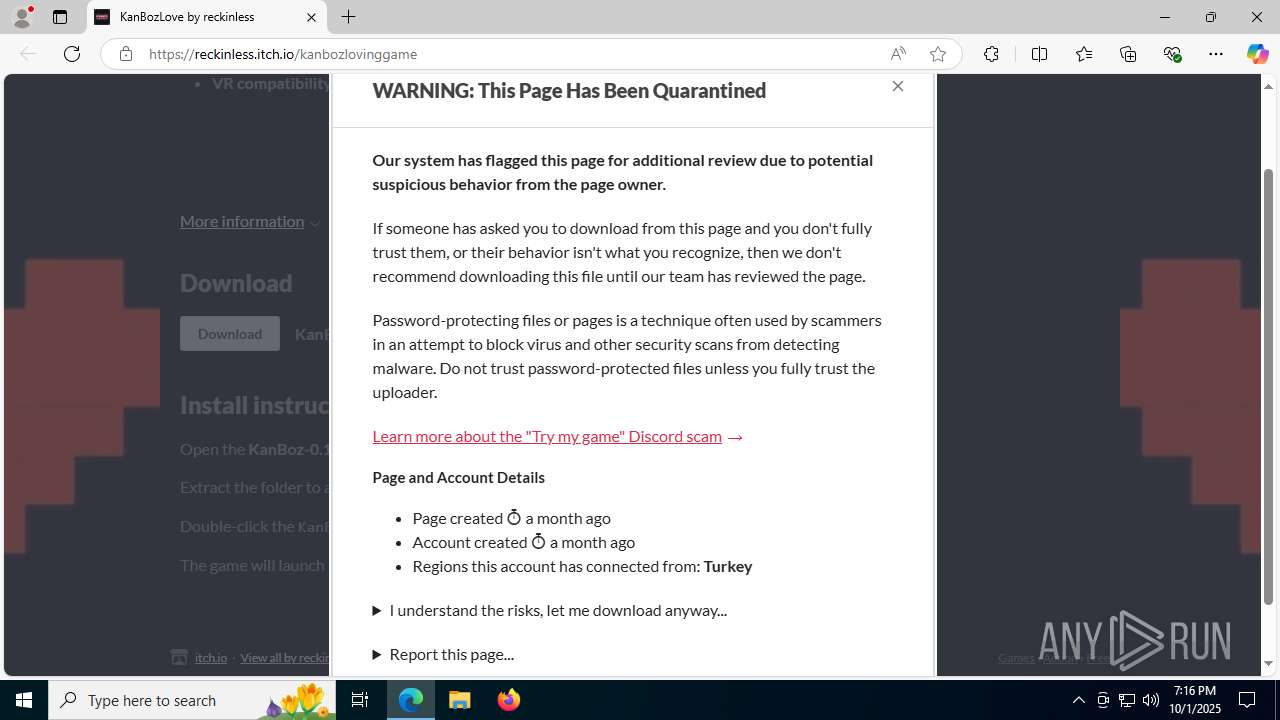The height and width of the screenshot is (720, 1280).
Task: Open Microsoft Edge taskbar icon
Action: (411, 700)
